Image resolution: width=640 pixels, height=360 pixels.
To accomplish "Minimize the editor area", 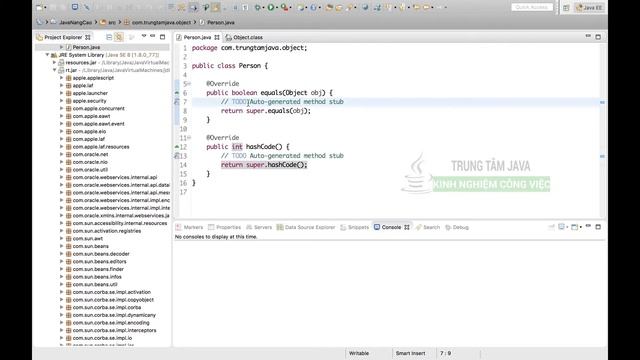I will (588, 37).
